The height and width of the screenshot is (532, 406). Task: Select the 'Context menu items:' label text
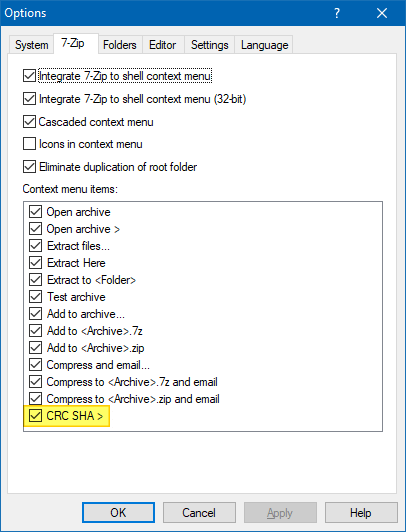pyautogui.click(x=70, y=189)
